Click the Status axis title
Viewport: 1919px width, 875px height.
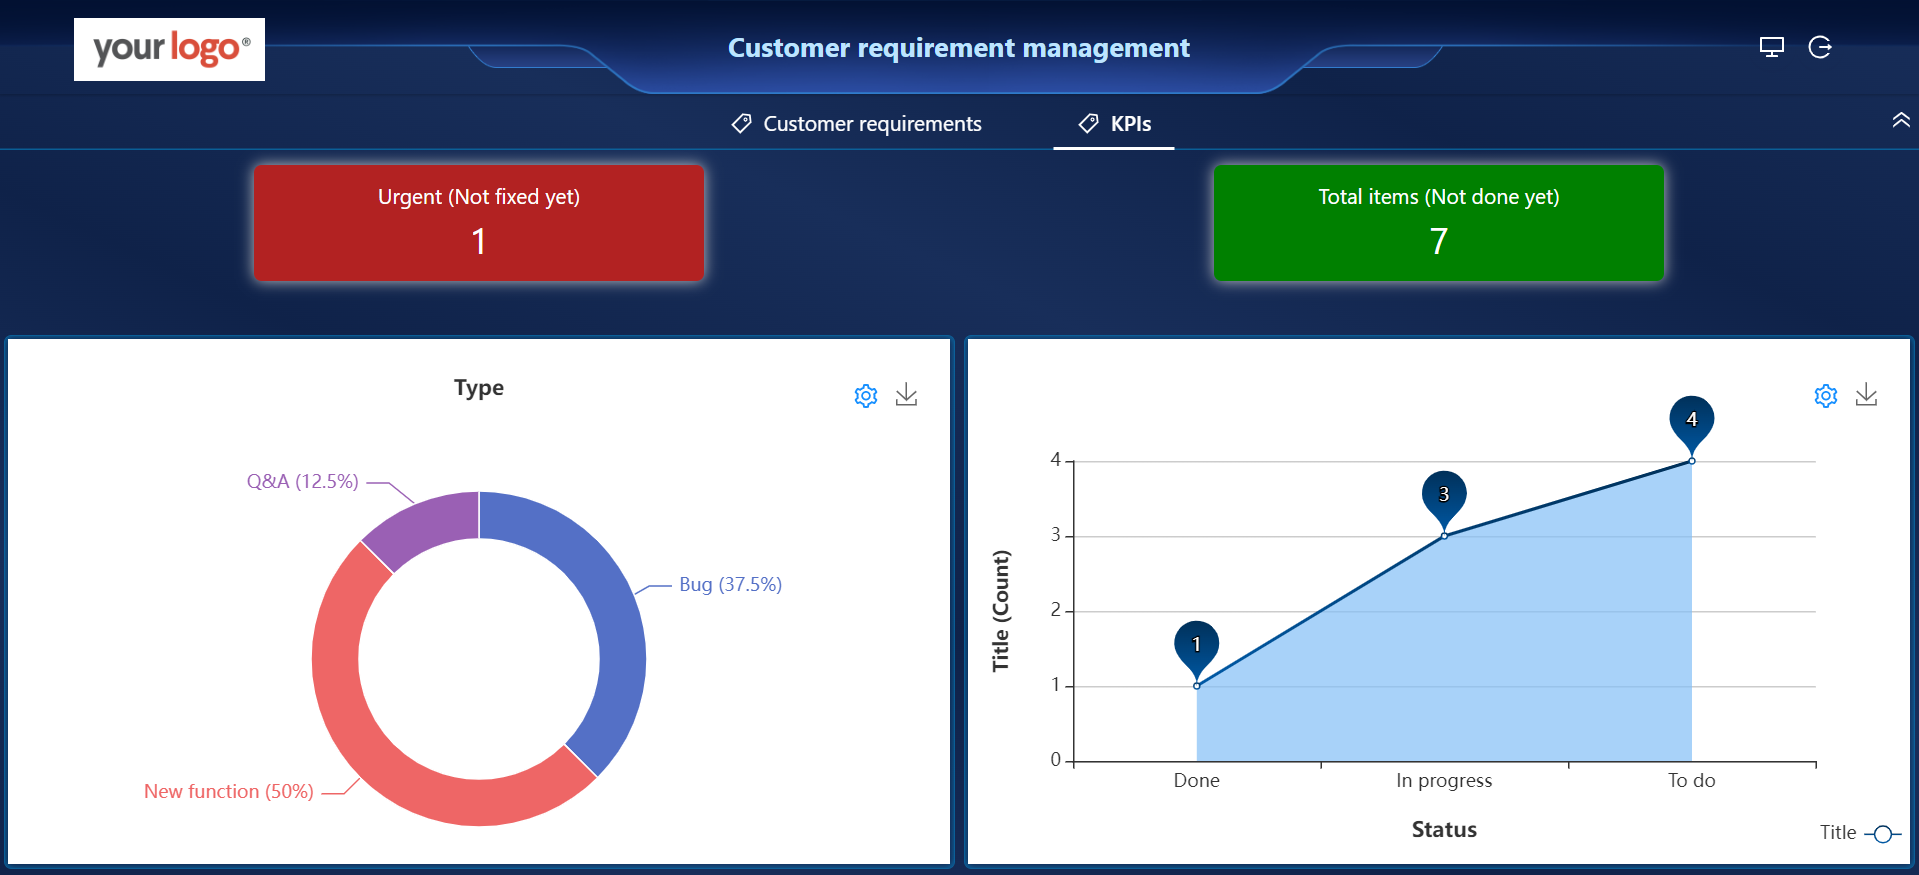pos(1444,830)
